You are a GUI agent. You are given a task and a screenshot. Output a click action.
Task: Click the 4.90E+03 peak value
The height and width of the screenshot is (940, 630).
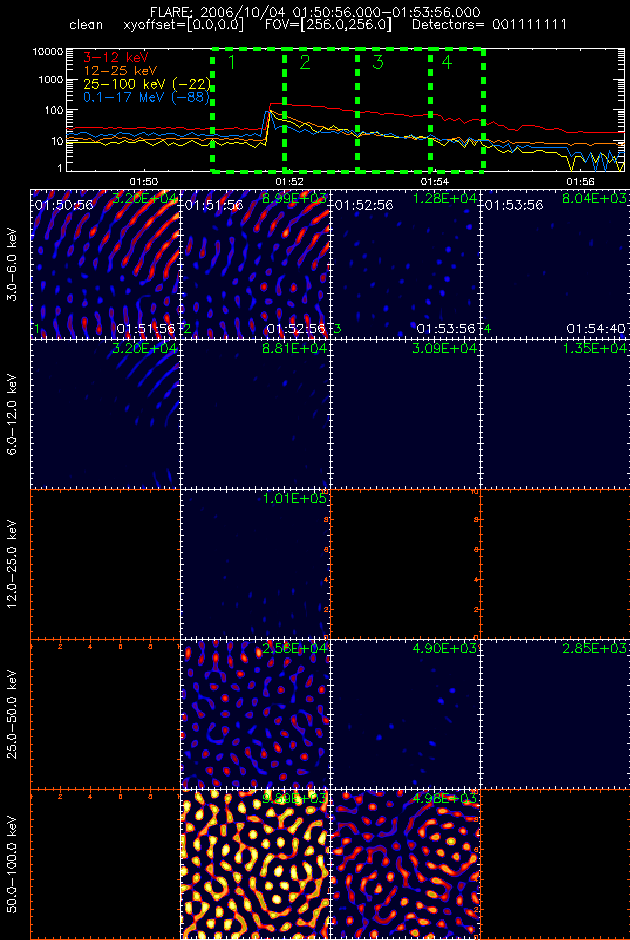445,647
